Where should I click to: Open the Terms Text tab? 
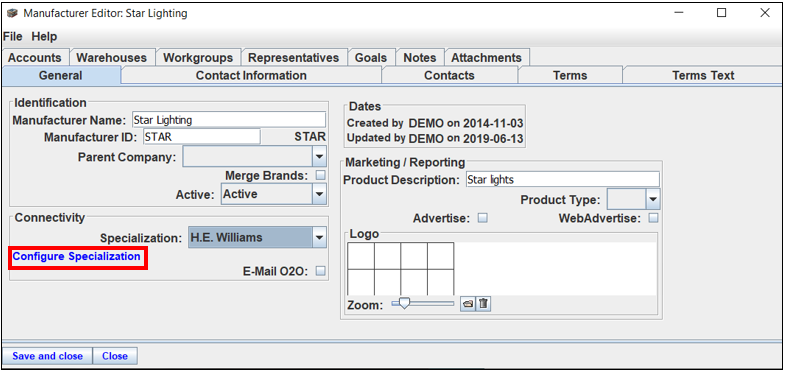pyautogui.click(x=703, y=75)
